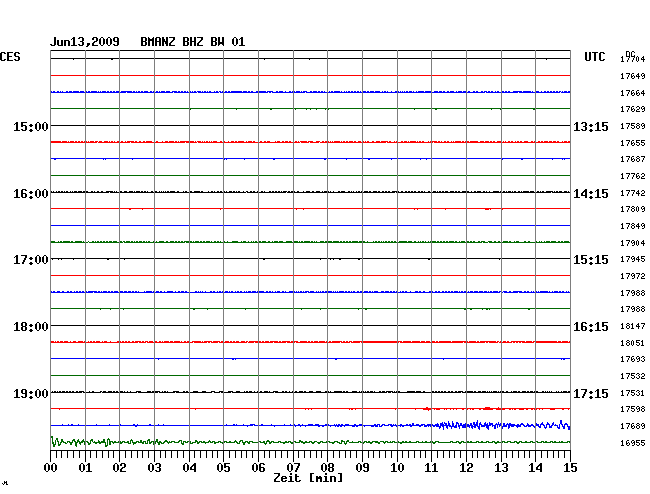
Task: Click the DC offset value 17689
Action: click(633, 426)
